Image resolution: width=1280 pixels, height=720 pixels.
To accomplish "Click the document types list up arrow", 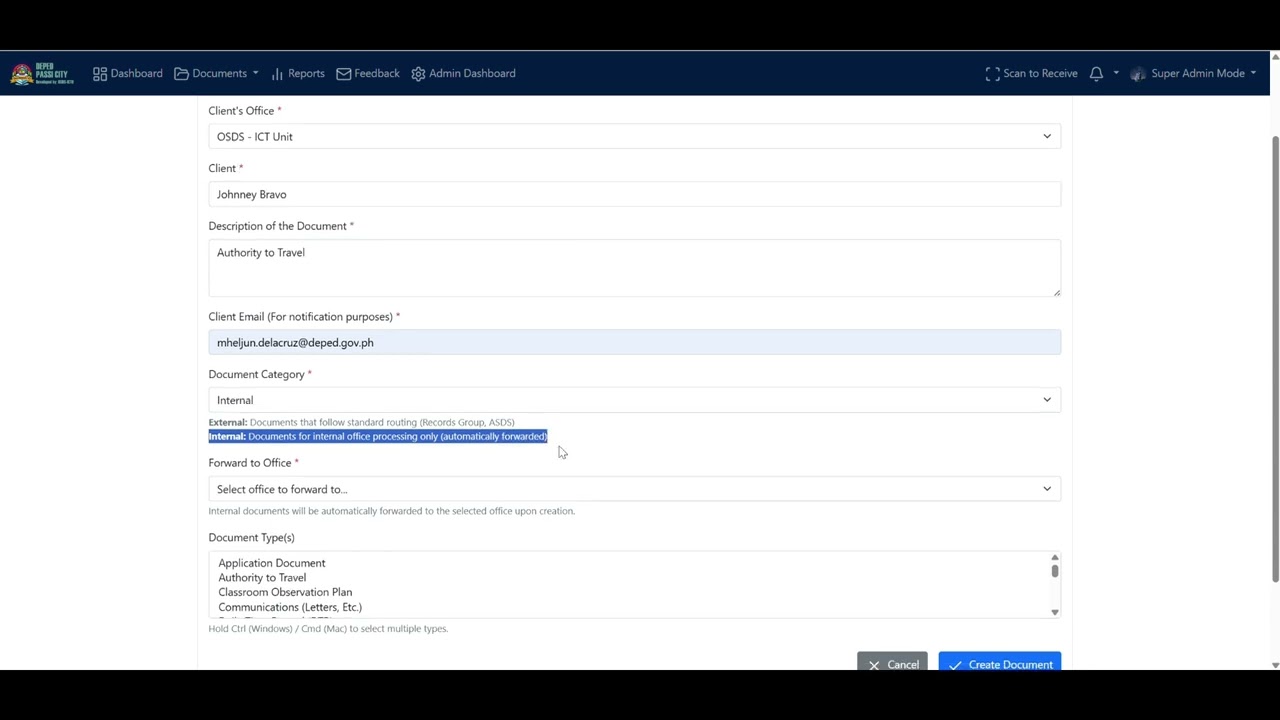I will (1054, 557).
